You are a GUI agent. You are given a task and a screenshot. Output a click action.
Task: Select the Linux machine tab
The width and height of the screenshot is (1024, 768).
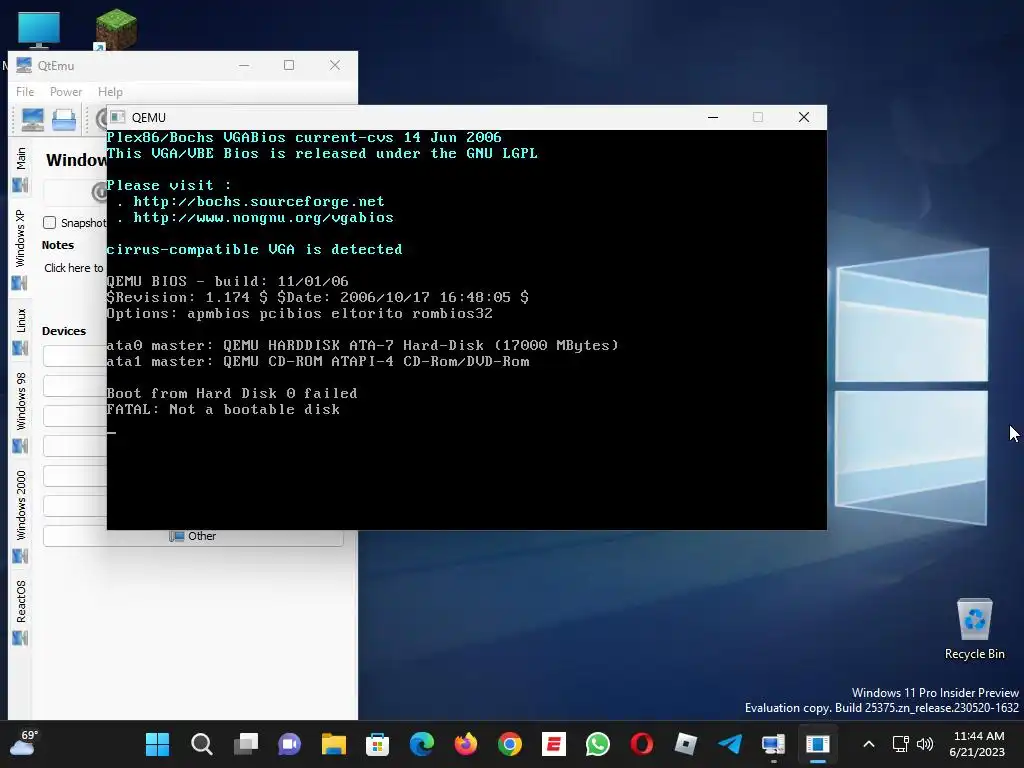pyautogui.click(x=20, y=331)
